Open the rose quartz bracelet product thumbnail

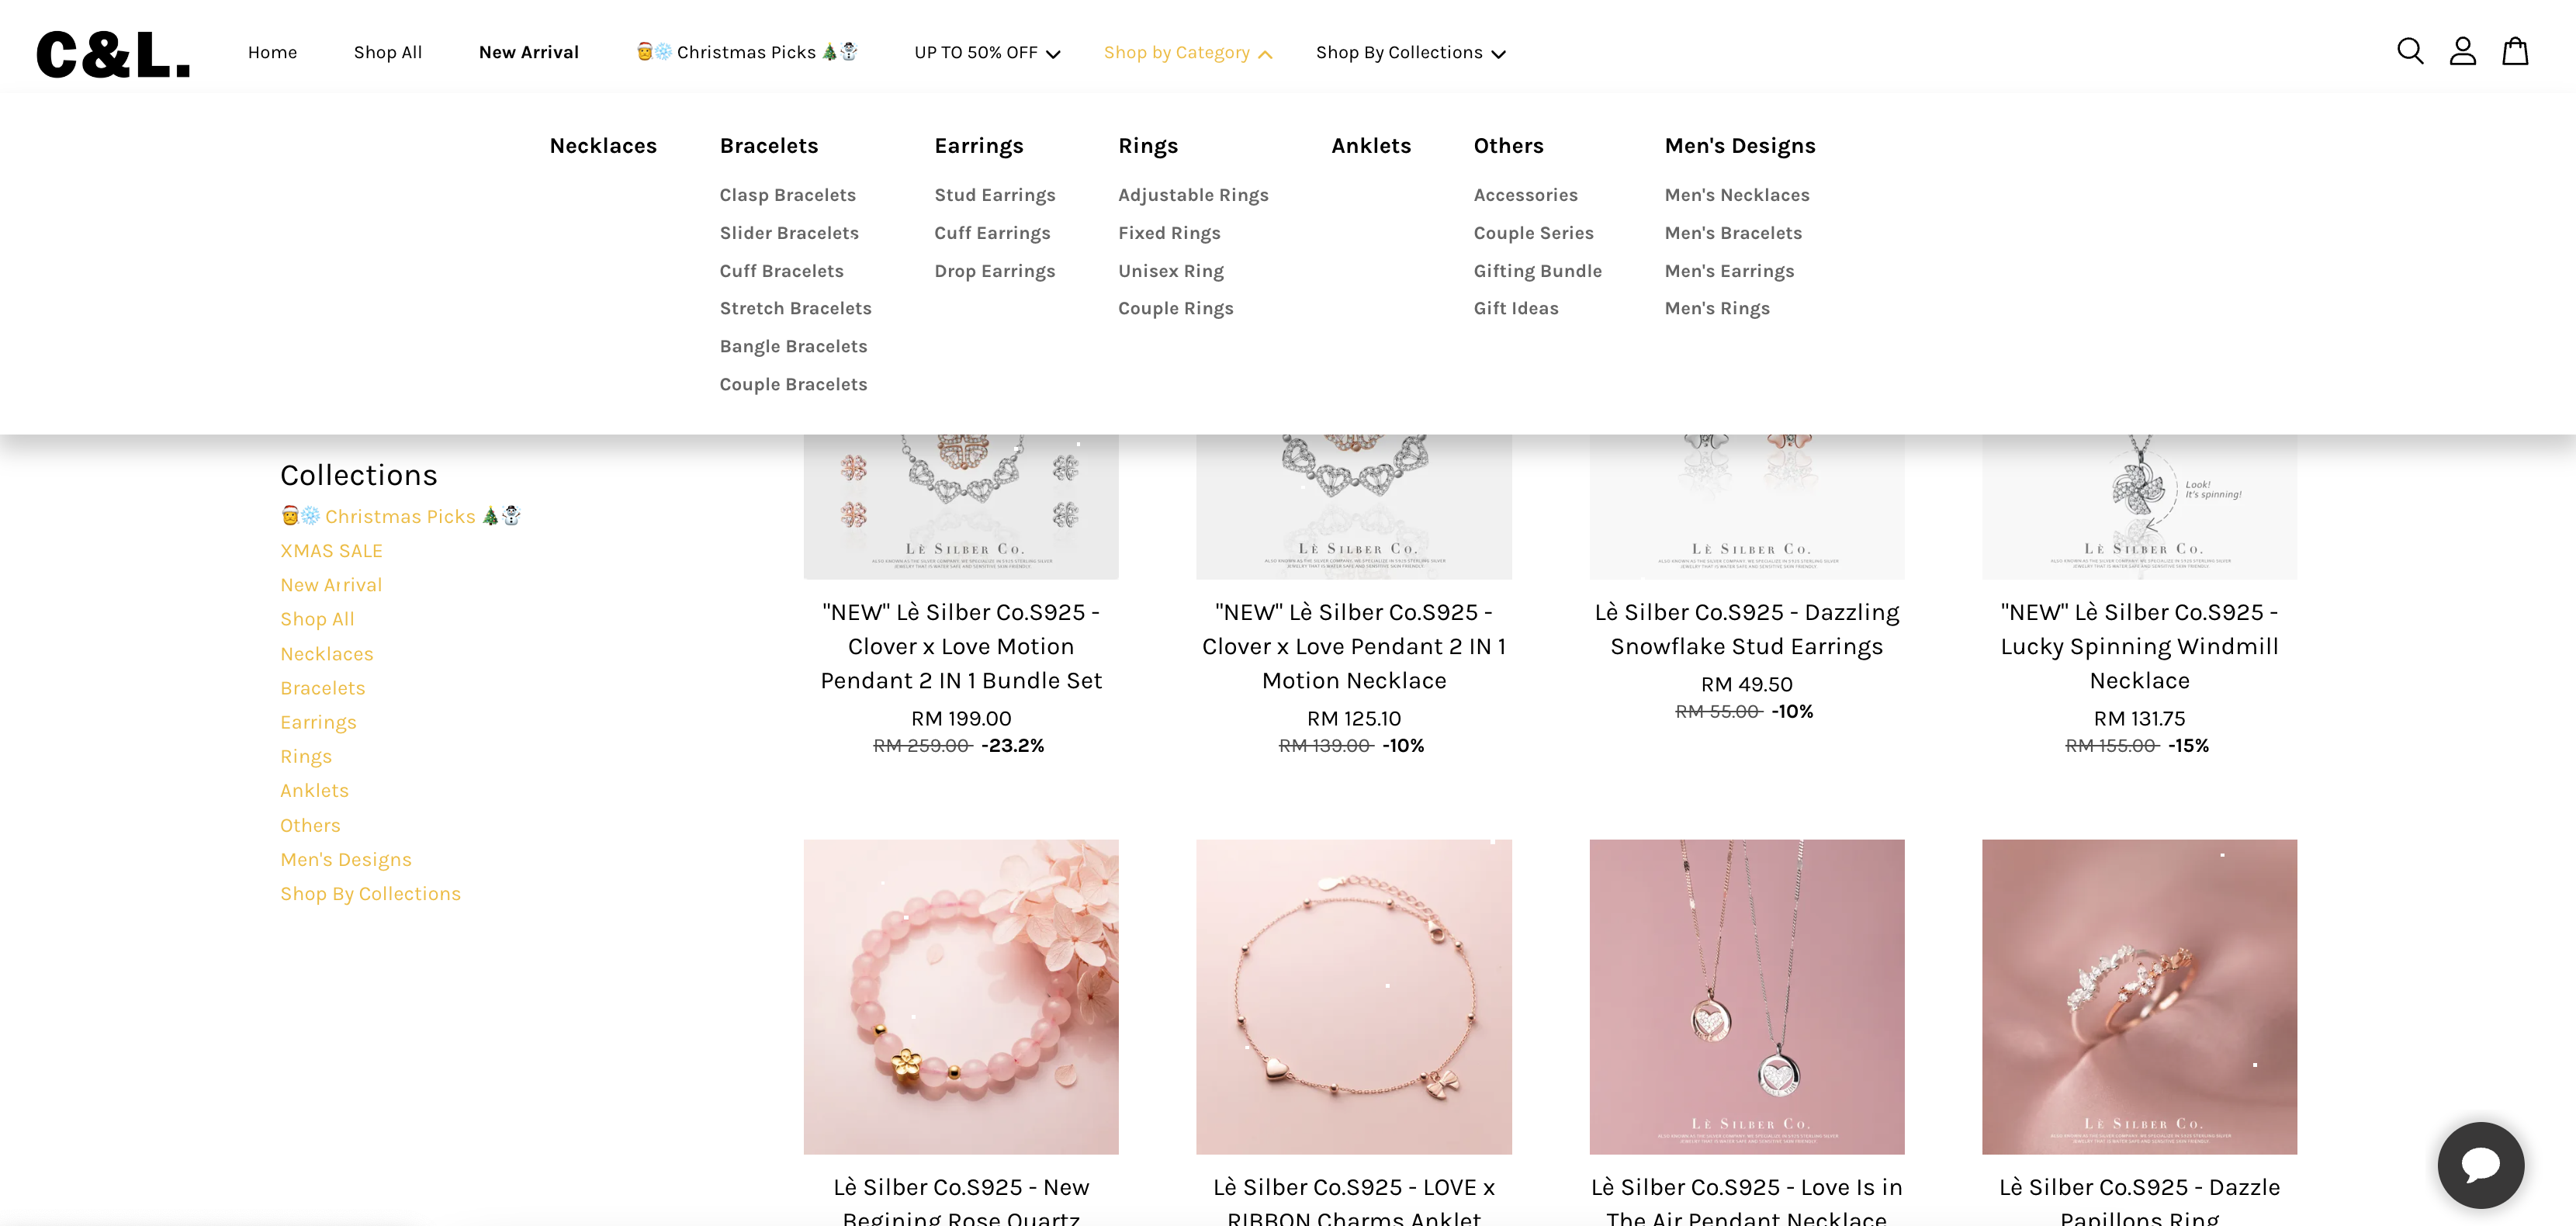[960, 996]
